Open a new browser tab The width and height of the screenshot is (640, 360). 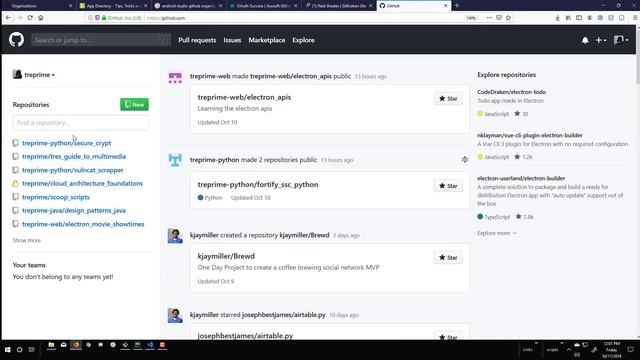[x=457, y=6]
